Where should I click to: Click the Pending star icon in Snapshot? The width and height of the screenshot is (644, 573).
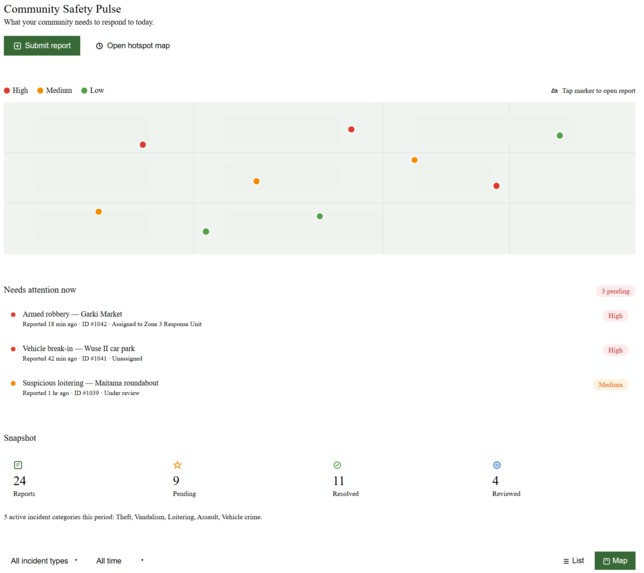[177, 465]
